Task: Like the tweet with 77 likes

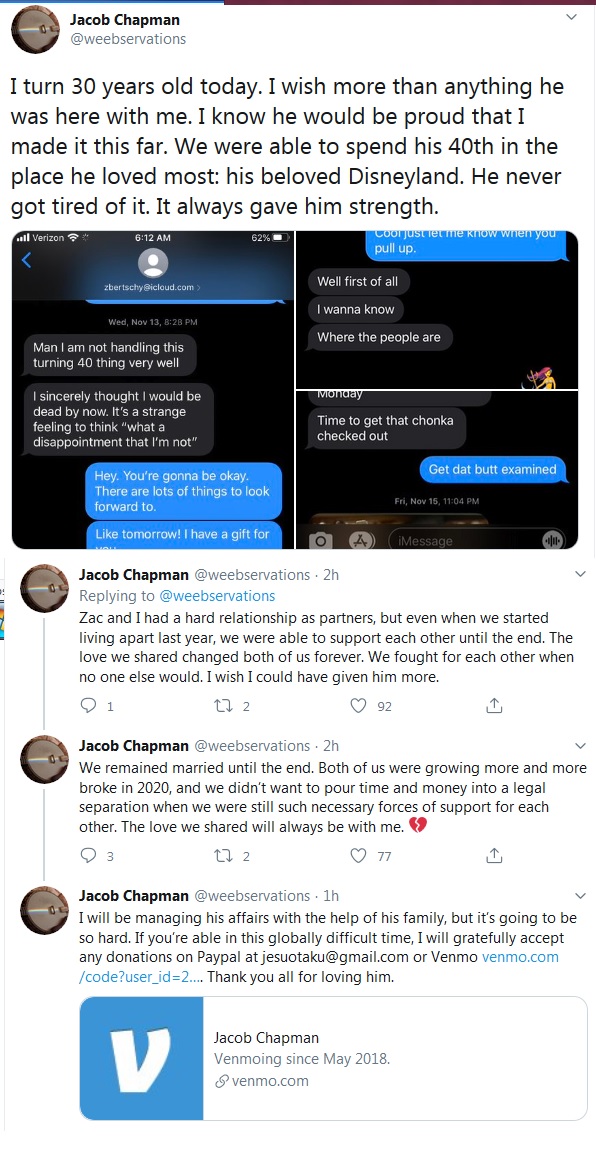Action: pos(359,856)
